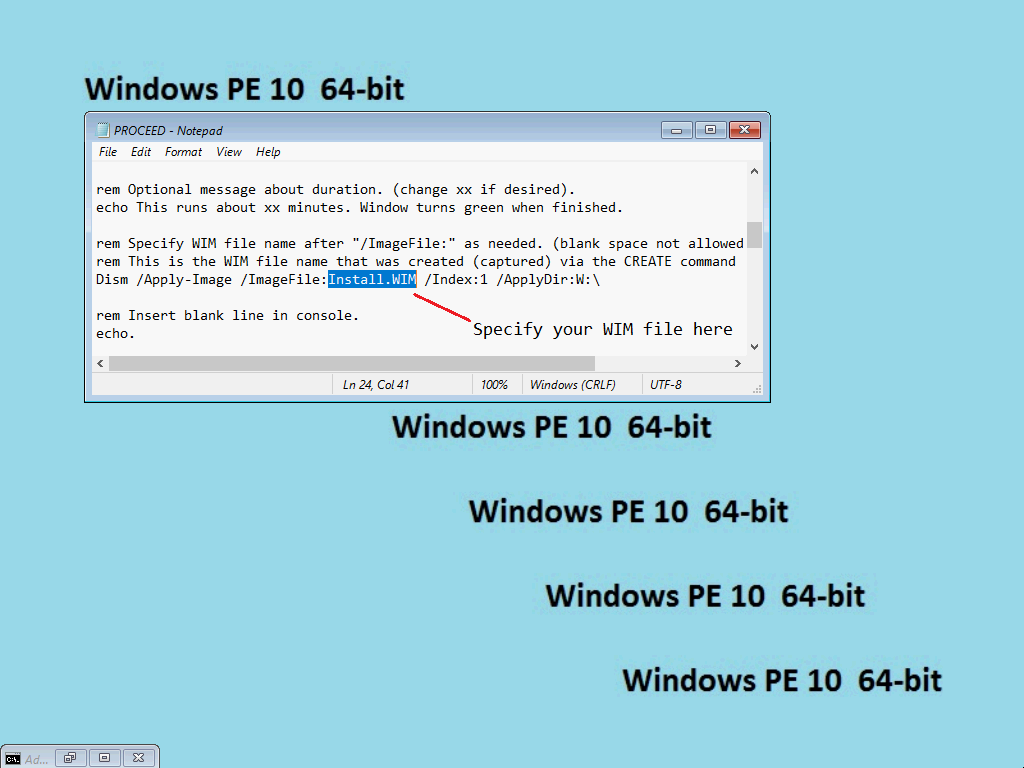Viewport: 1024px width, 768px height.
Task: Open the File menu in Notepad
Action: click(x=108, y=152)
